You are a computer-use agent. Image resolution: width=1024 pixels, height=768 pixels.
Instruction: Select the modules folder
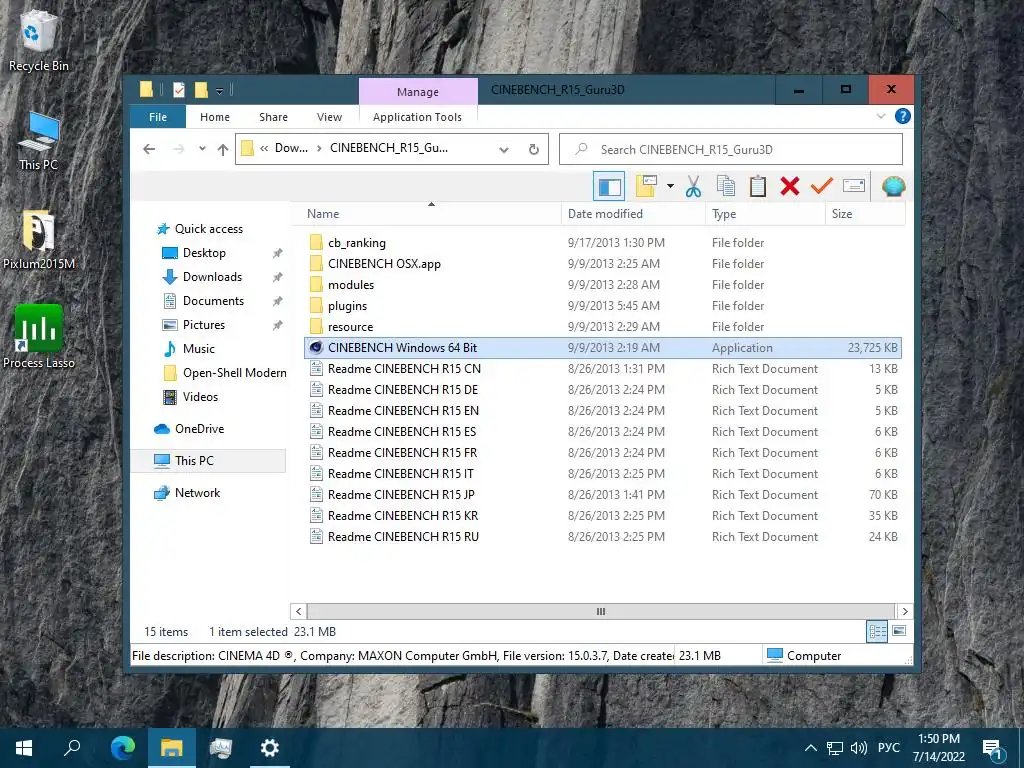pyautogui.click(x=351, y=285)
